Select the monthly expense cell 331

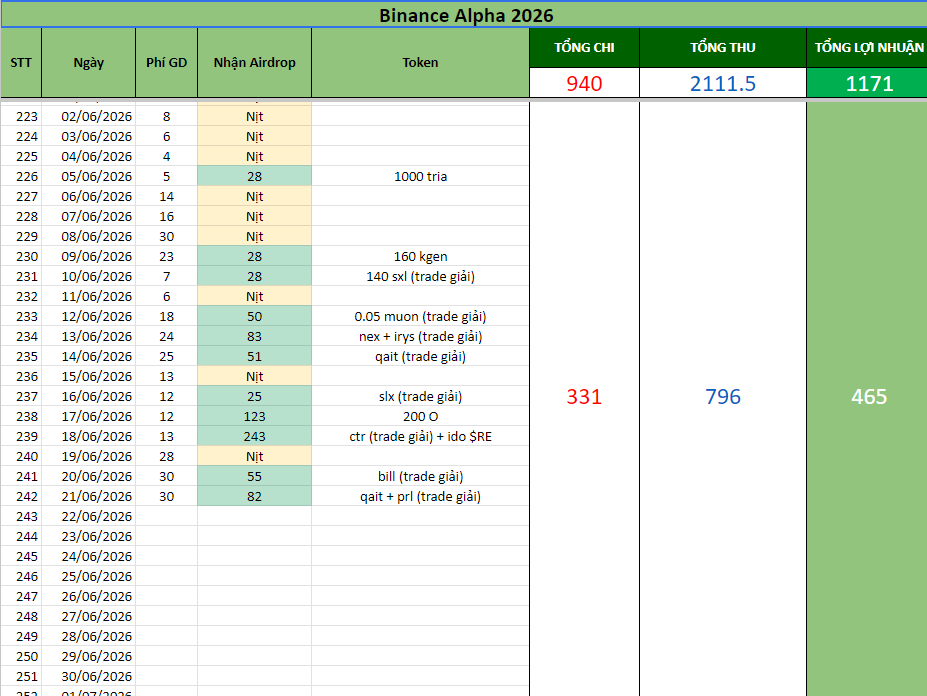pos(584,396)
